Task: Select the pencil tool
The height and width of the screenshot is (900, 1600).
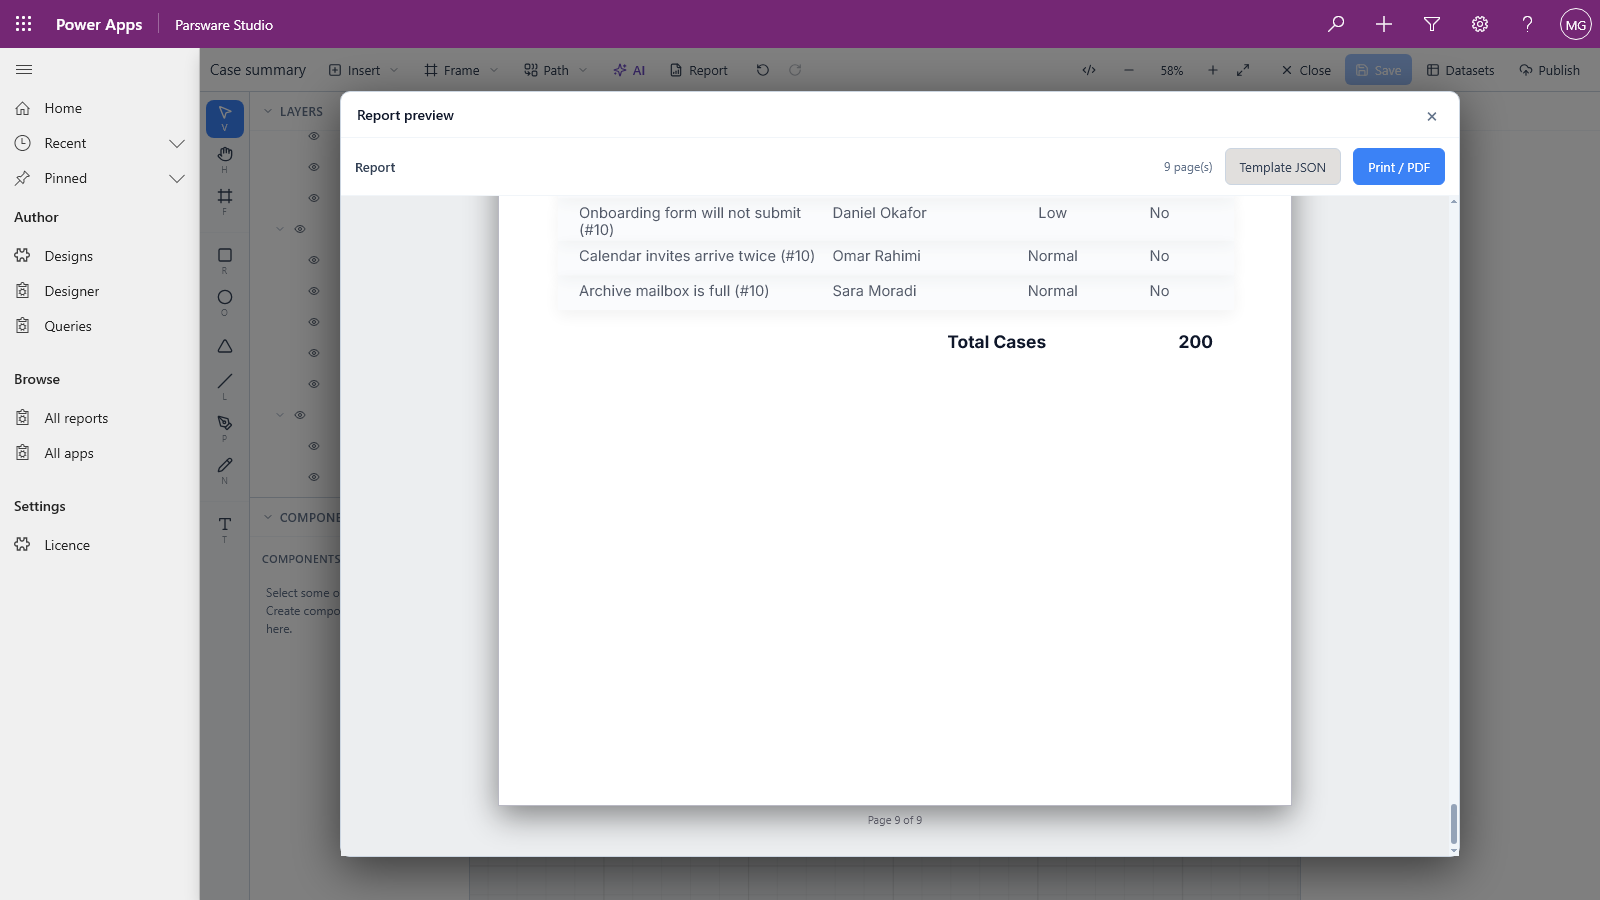Action: click(x=225, y=469)
